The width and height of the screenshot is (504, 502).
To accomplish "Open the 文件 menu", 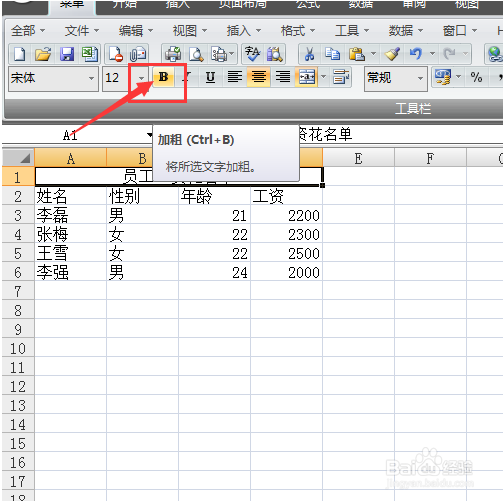I will [x=82, y=31].
